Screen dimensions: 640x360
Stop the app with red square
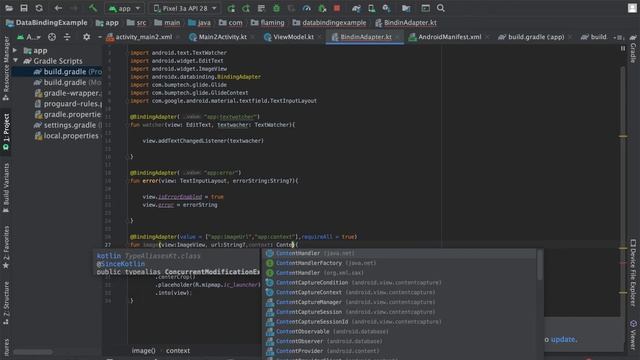(337, 8)
